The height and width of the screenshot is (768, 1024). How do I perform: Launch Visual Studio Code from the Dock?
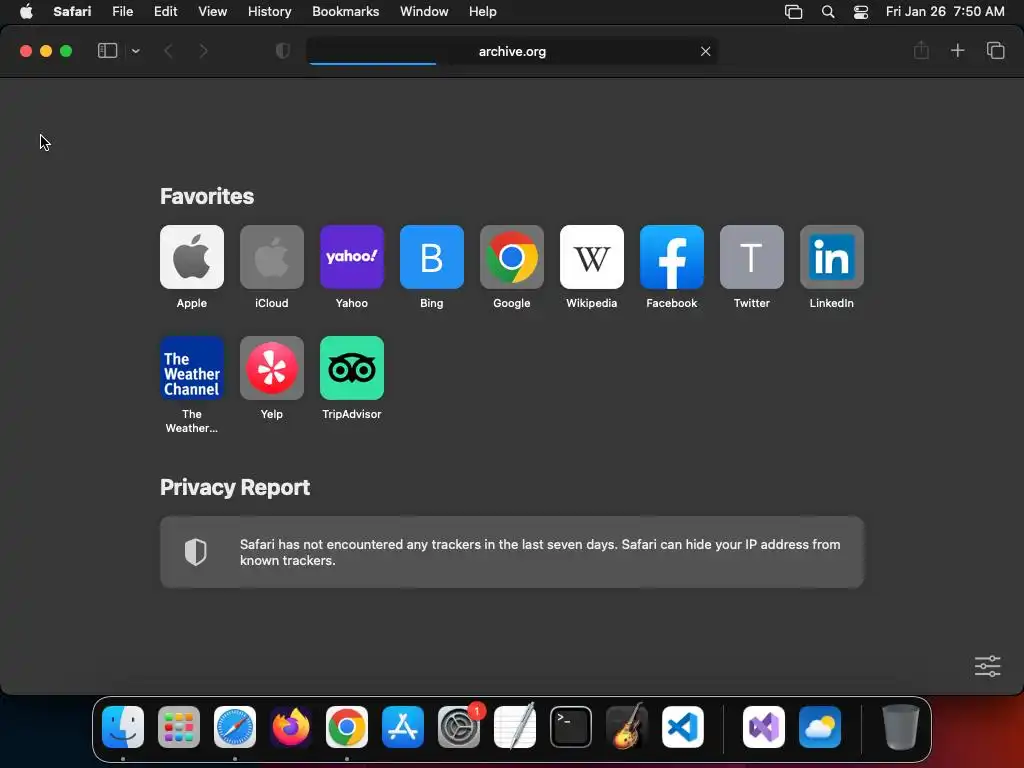click(x=683, y=727)
